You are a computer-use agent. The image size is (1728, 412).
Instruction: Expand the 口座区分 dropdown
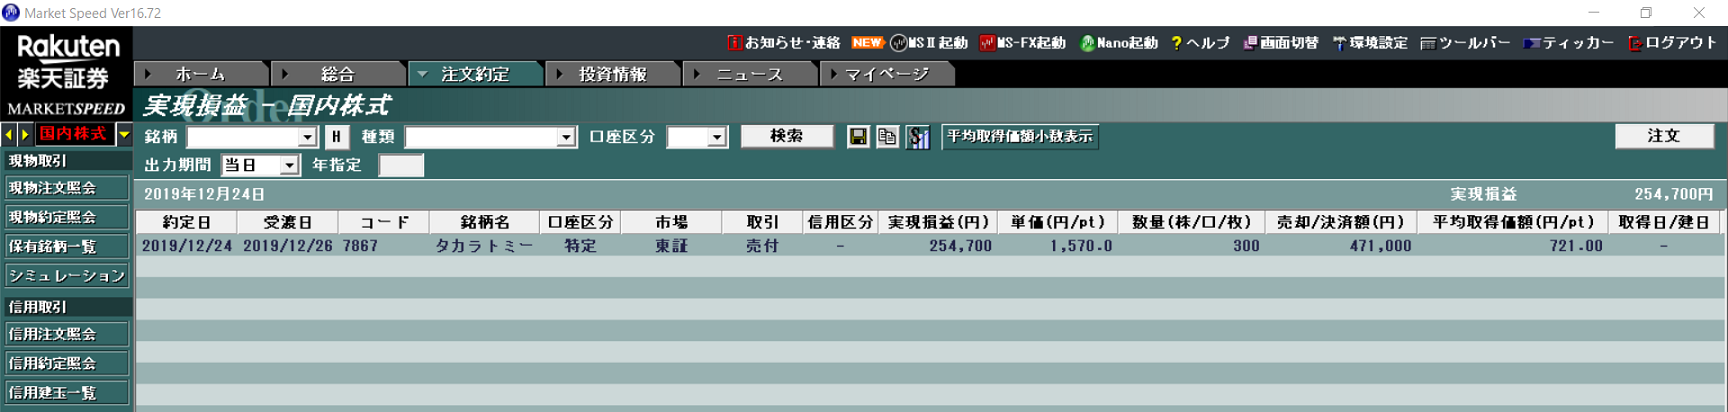coord(717,137)
